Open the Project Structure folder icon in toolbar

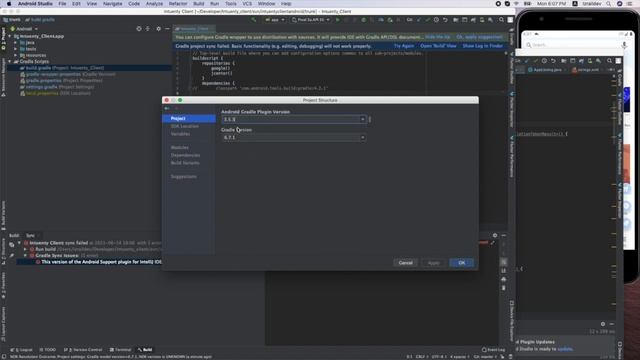click(456, 20)
